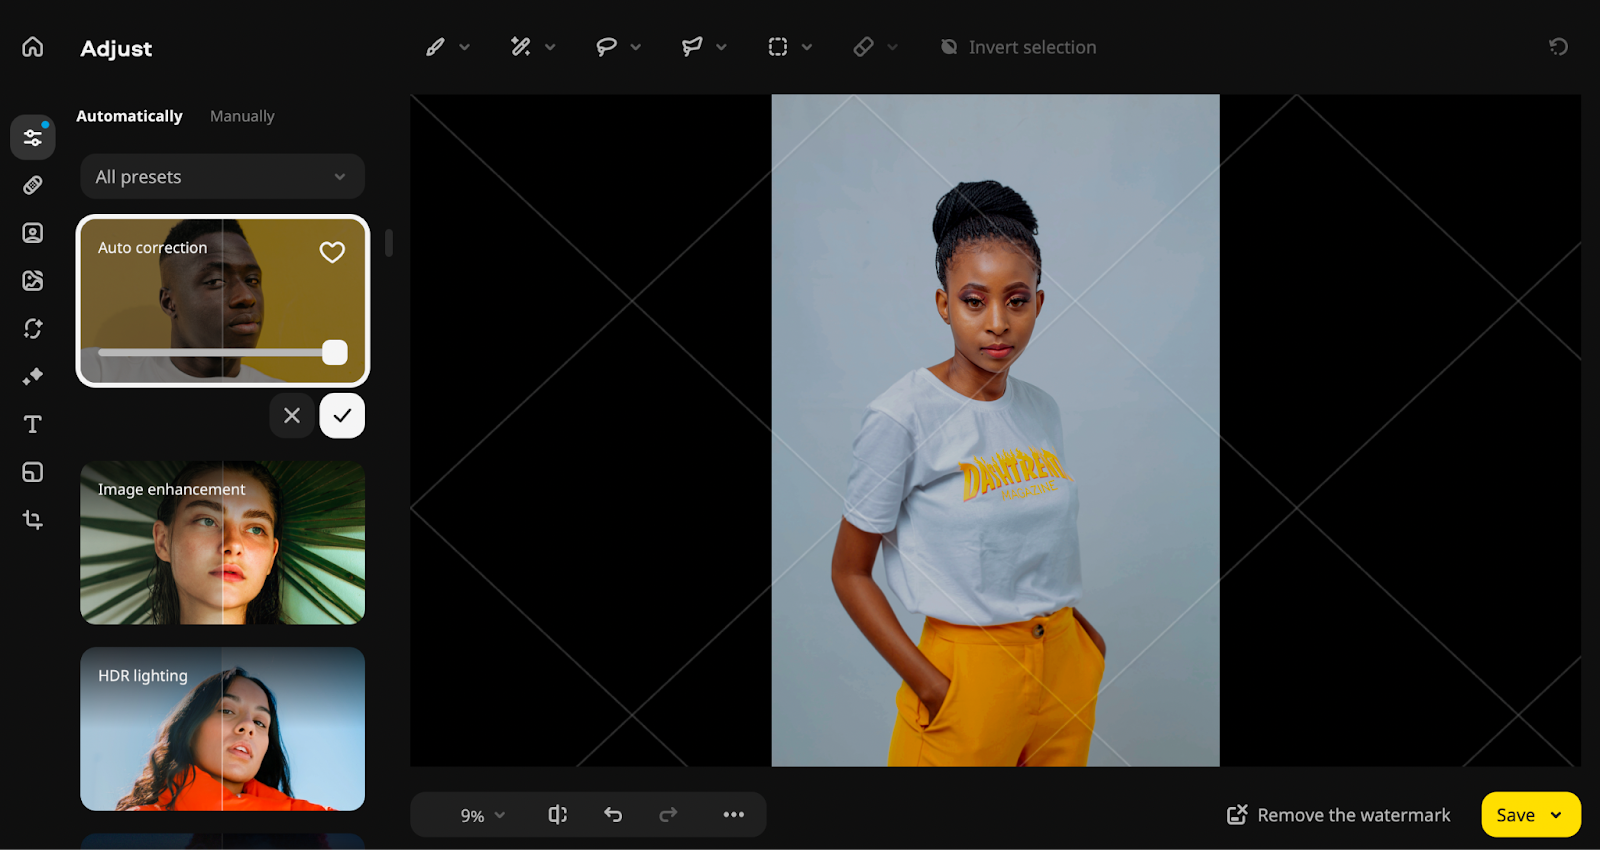Select the Crop tool
The height and width of the screenshot is (850, 1600).
(x=33, y=520)
